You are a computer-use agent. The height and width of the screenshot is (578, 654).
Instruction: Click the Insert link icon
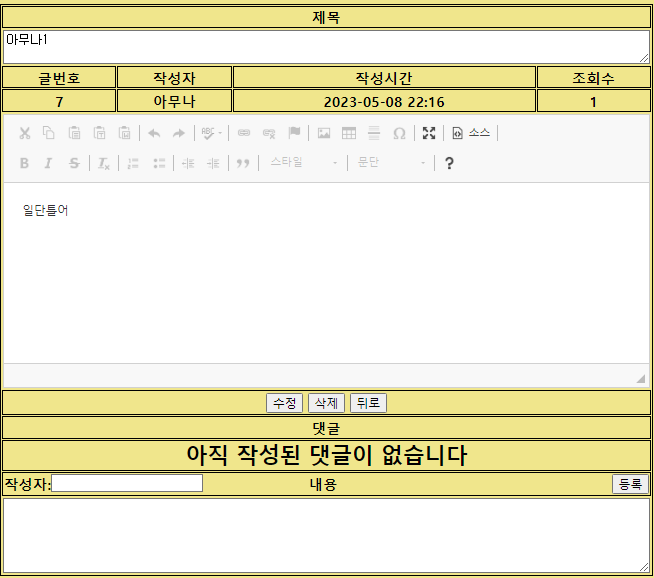point(244,133)
